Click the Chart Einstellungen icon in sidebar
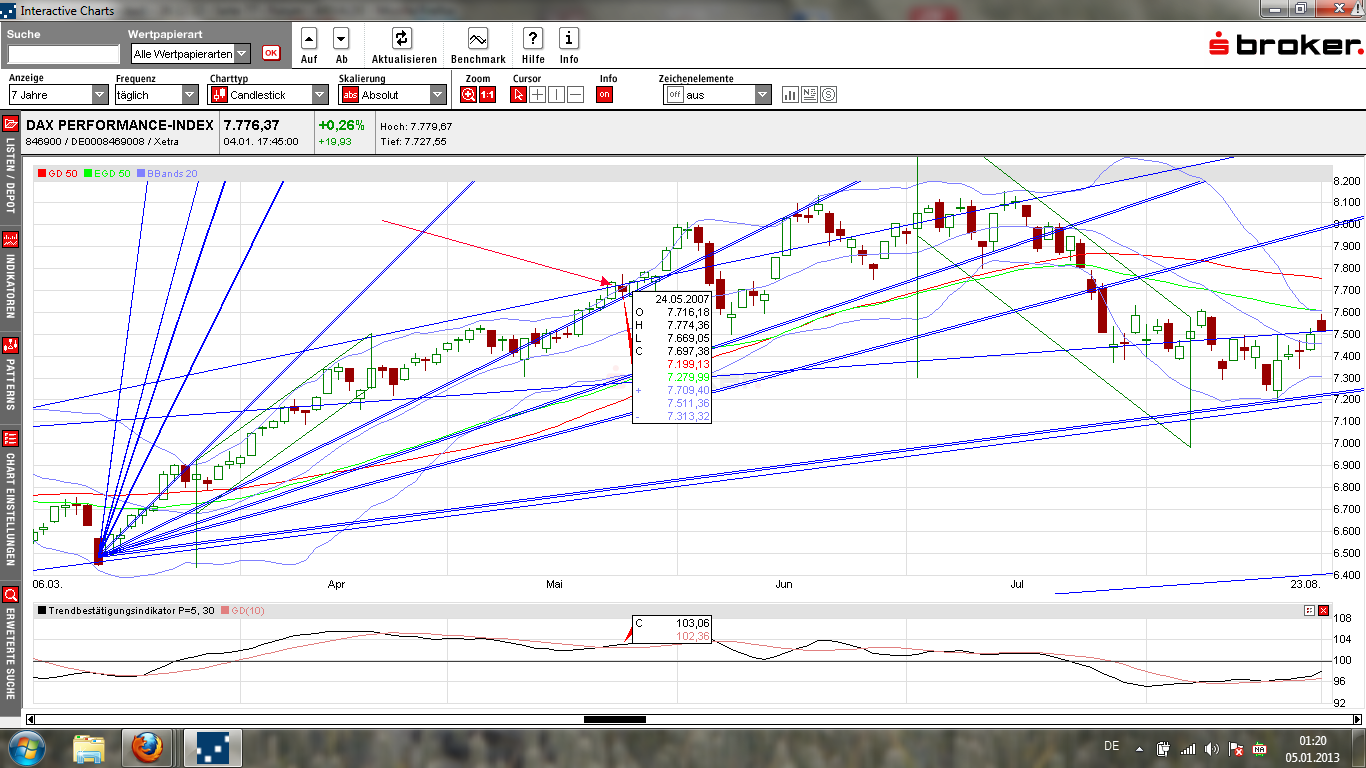This screenshot has height=768, width=1366. (11, 438)
